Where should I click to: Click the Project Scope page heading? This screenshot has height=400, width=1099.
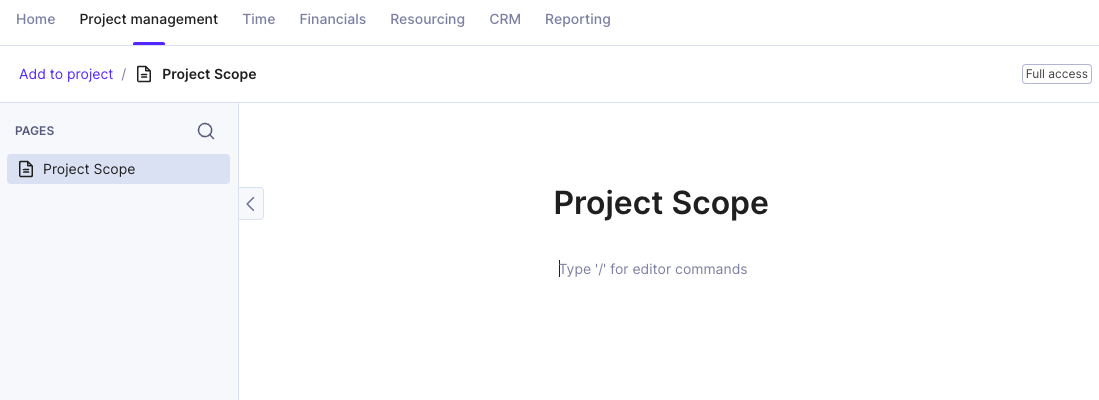click(x=661, y=203)
